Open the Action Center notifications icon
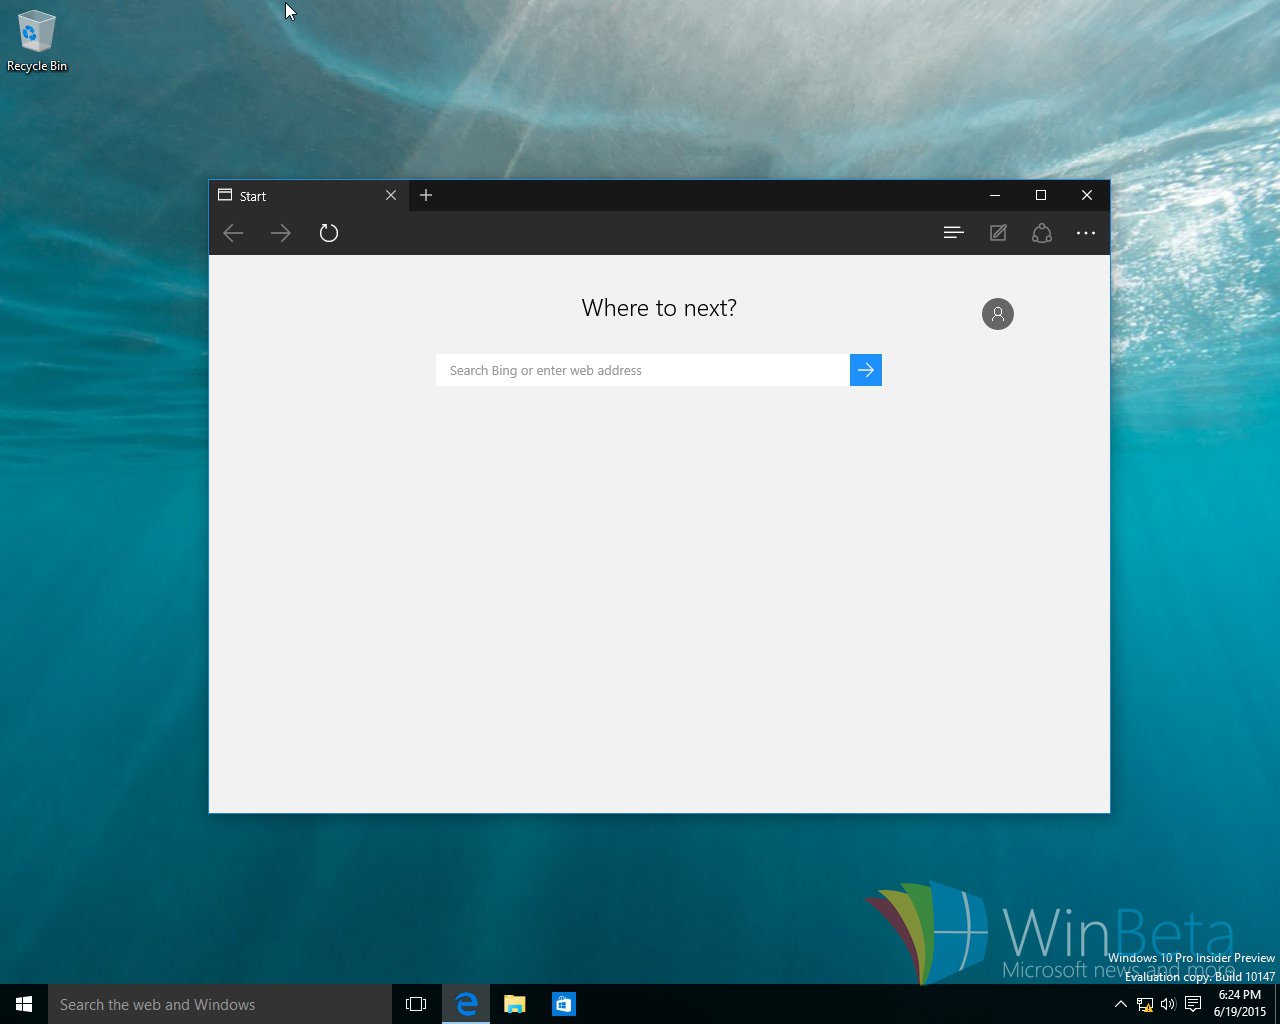The height and width of the screenshot is (1024, 1280). (x=1193, y=1004)
